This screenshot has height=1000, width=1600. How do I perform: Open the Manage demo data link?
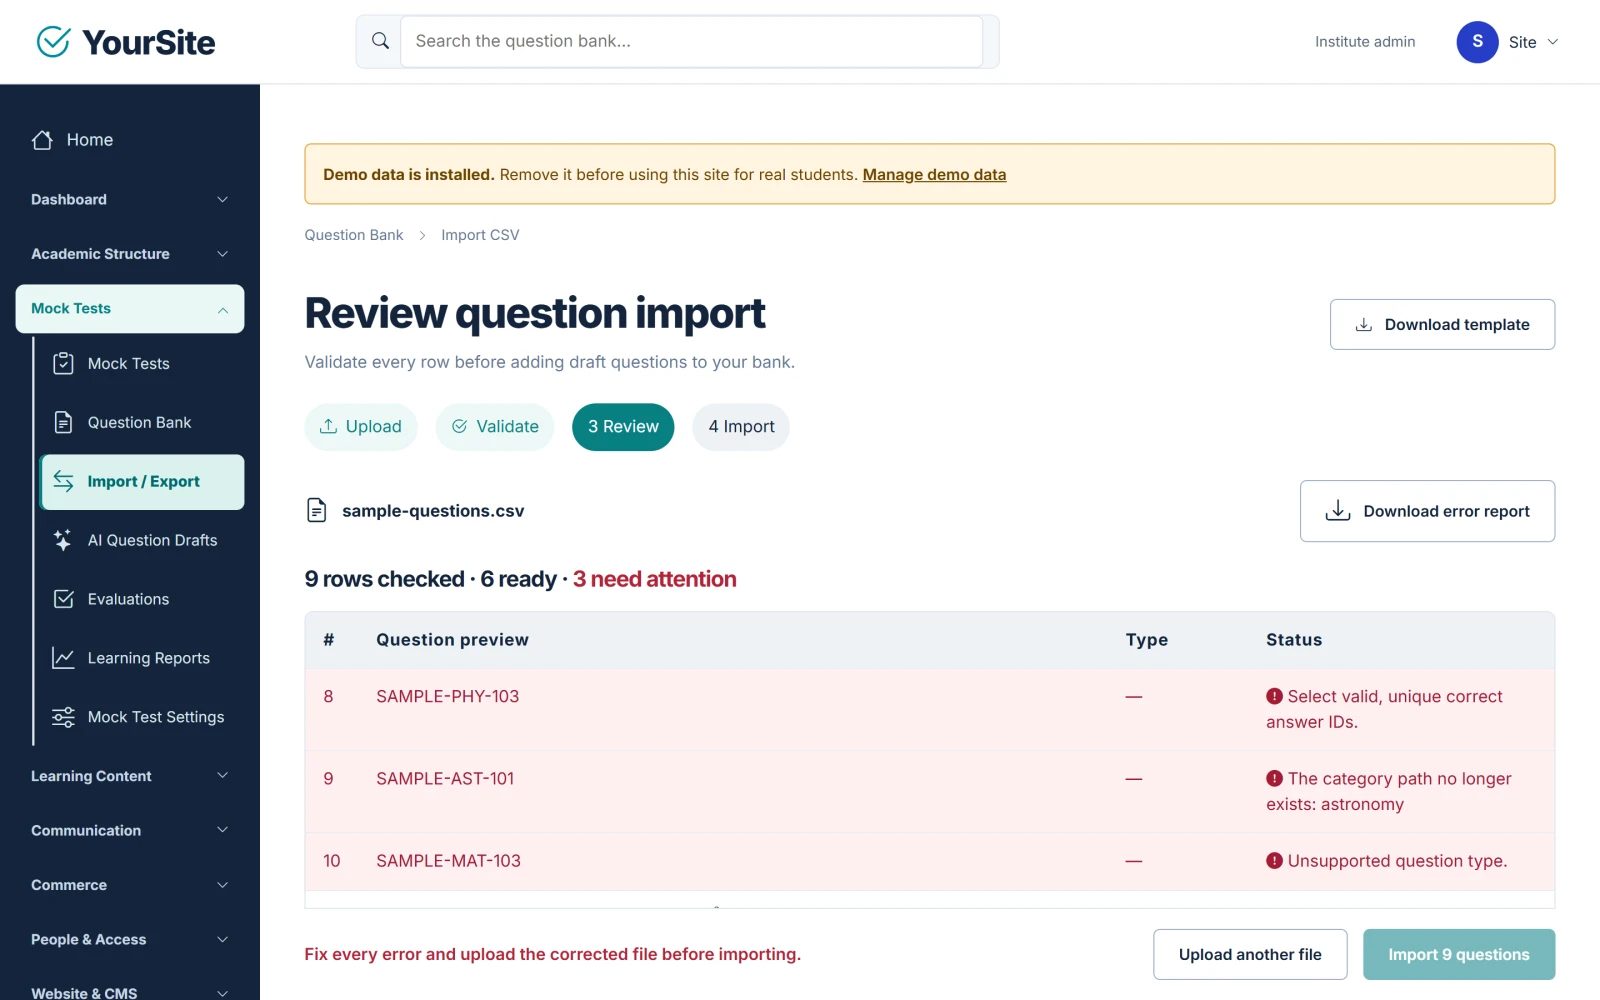click(934, 174)
